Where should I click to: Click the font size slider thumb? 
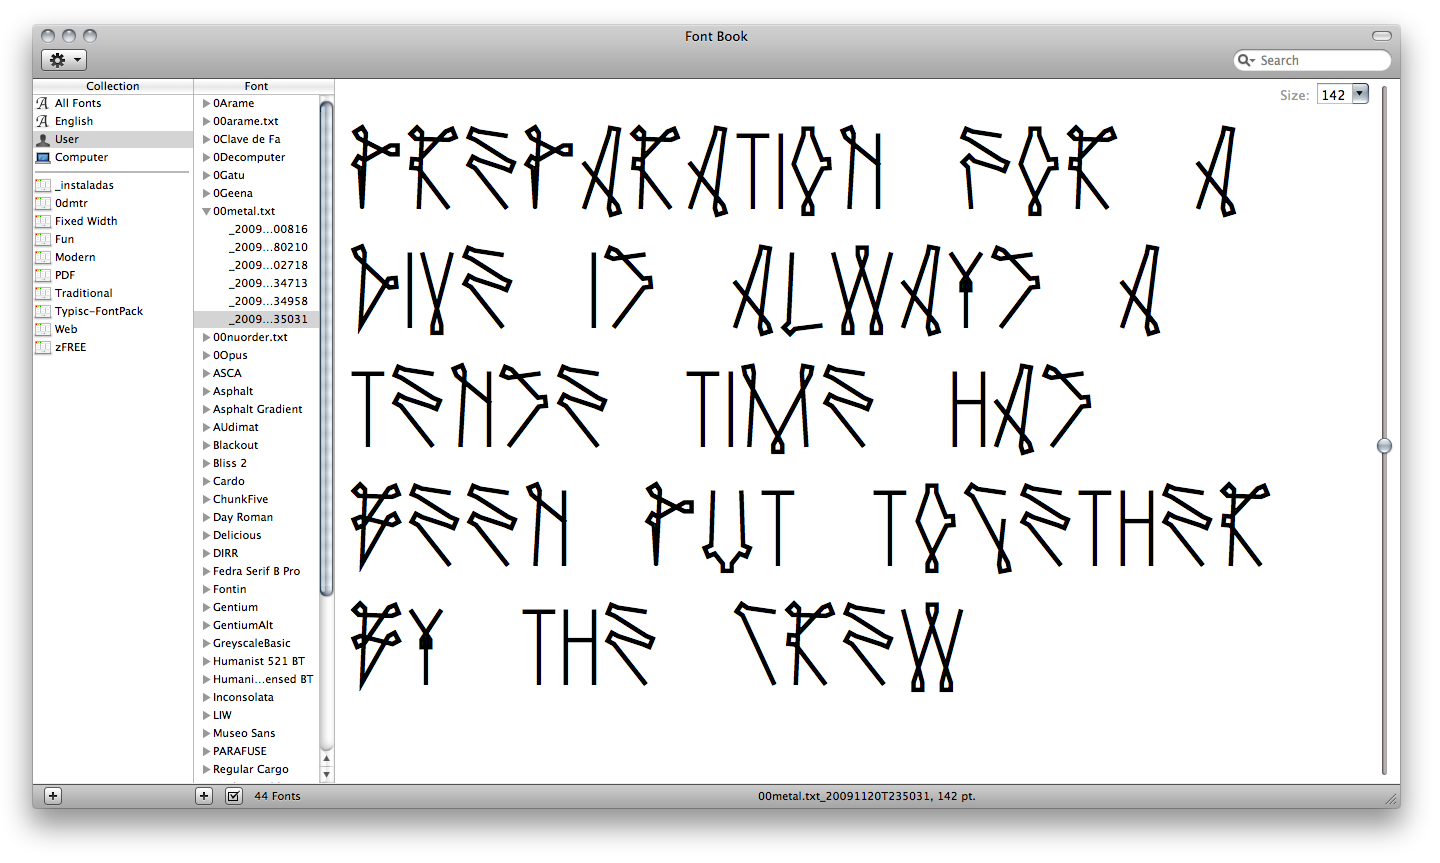1384,446
